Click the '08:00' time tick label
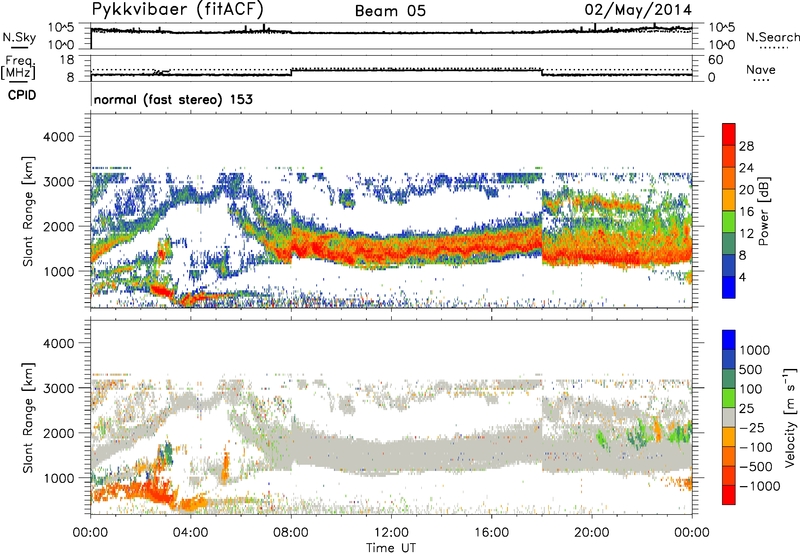Viewport: 800px width, 554px height. (291, 533)
